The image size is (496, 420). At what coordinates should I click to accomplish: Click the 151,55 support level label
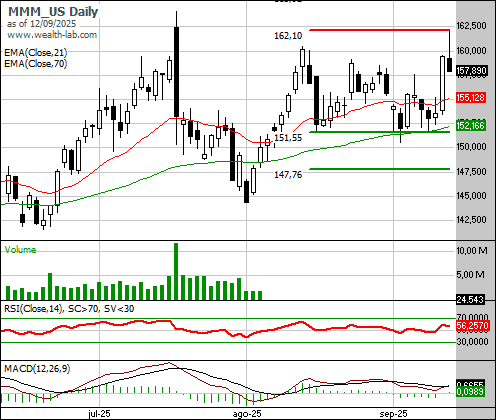[288, 138]
